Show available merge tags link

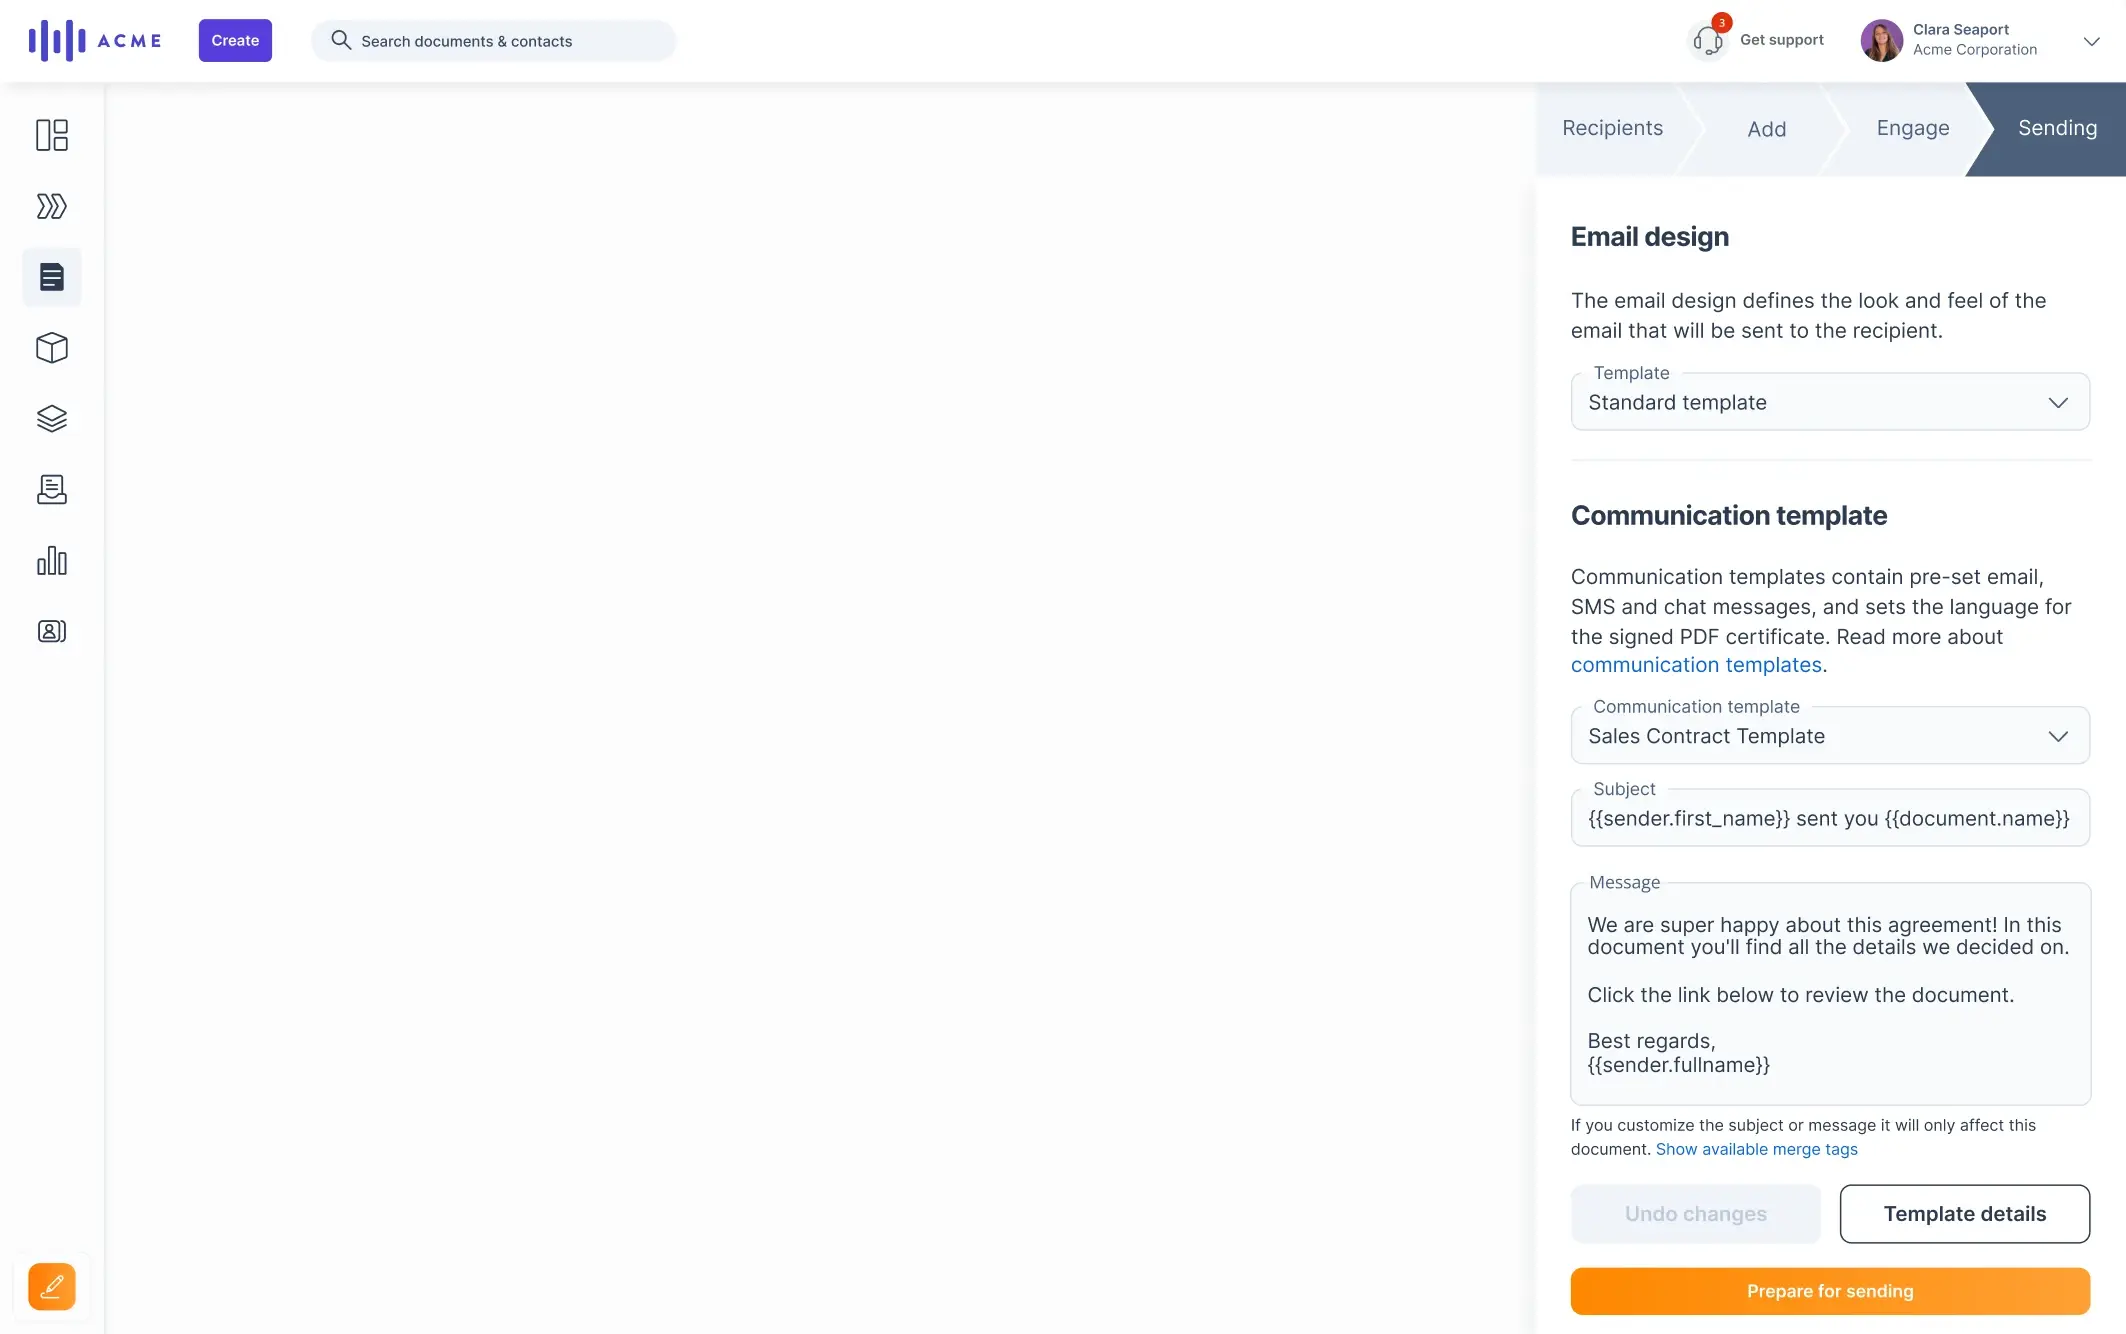1757,1150
